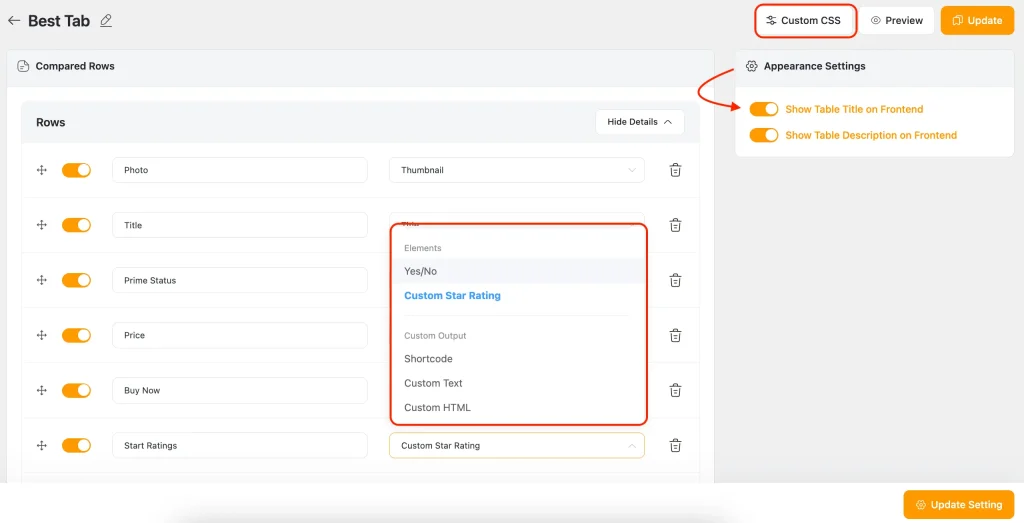Choose Custom HTML from the list
The height and width of the screenshot is (523, 1024).
517,407
